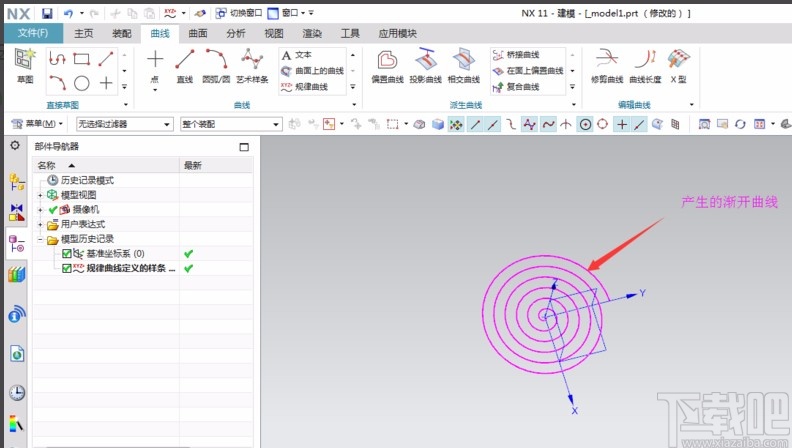Expand the 摄像机 tree node
Viewport: 792px width, 448px height.
(40, 210)
